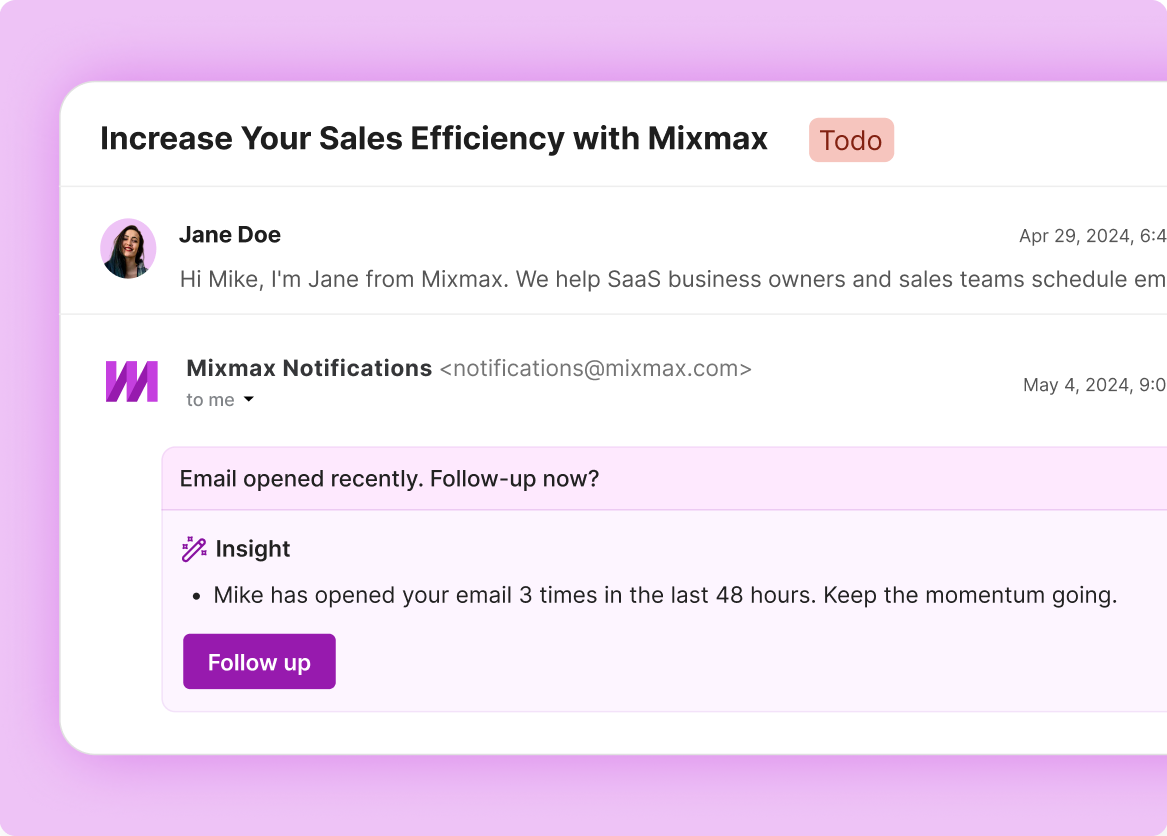1167x836 pixels.
Task: Click the Mixmax logo sender icon
Action: pos(132,381)
